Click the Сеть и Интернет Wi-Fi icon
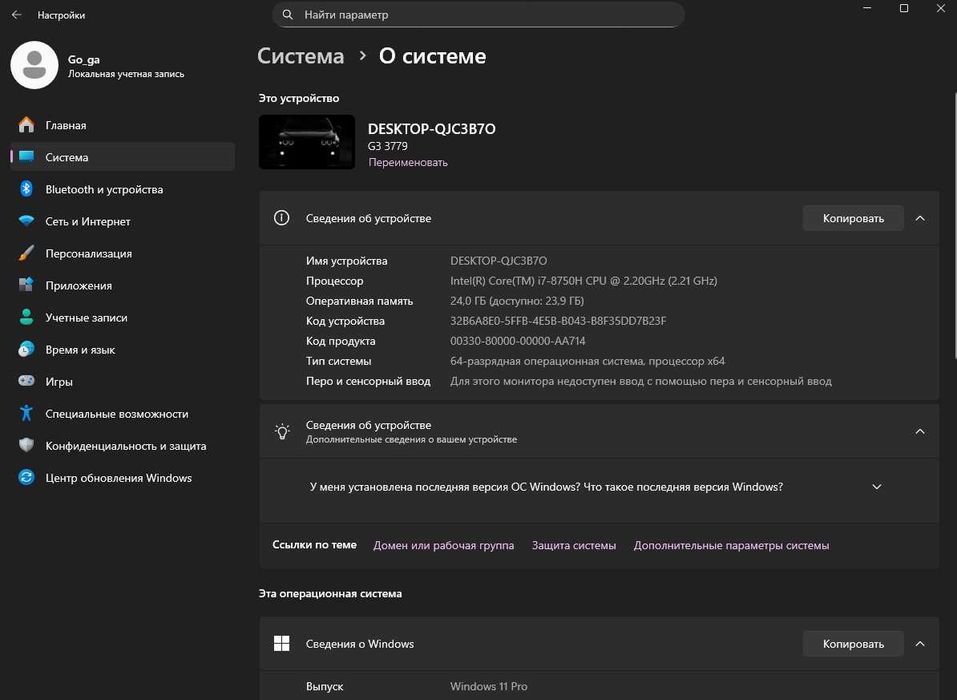 (x=26, y=221)
